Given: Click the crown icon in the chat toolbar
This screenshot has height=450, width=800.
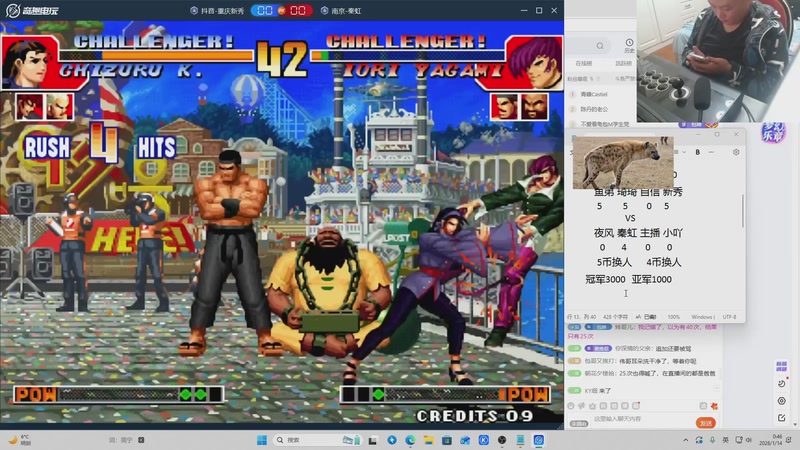Looking at the screenshot, I should point(592,406).
